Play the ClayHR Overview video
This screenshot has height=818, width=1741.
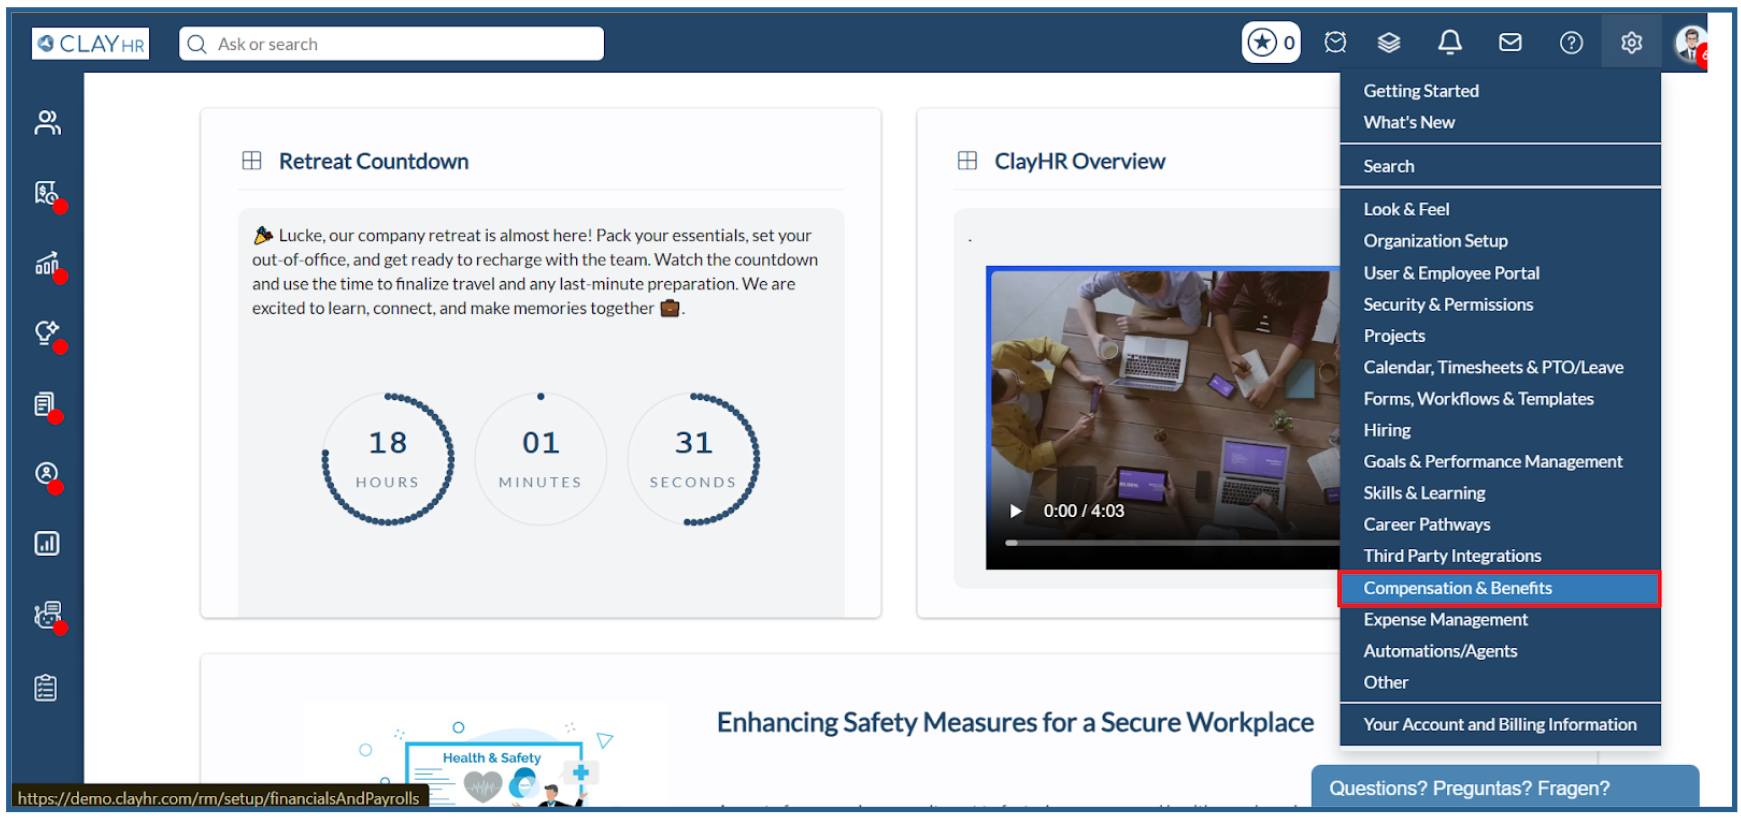coord(1016,511)
